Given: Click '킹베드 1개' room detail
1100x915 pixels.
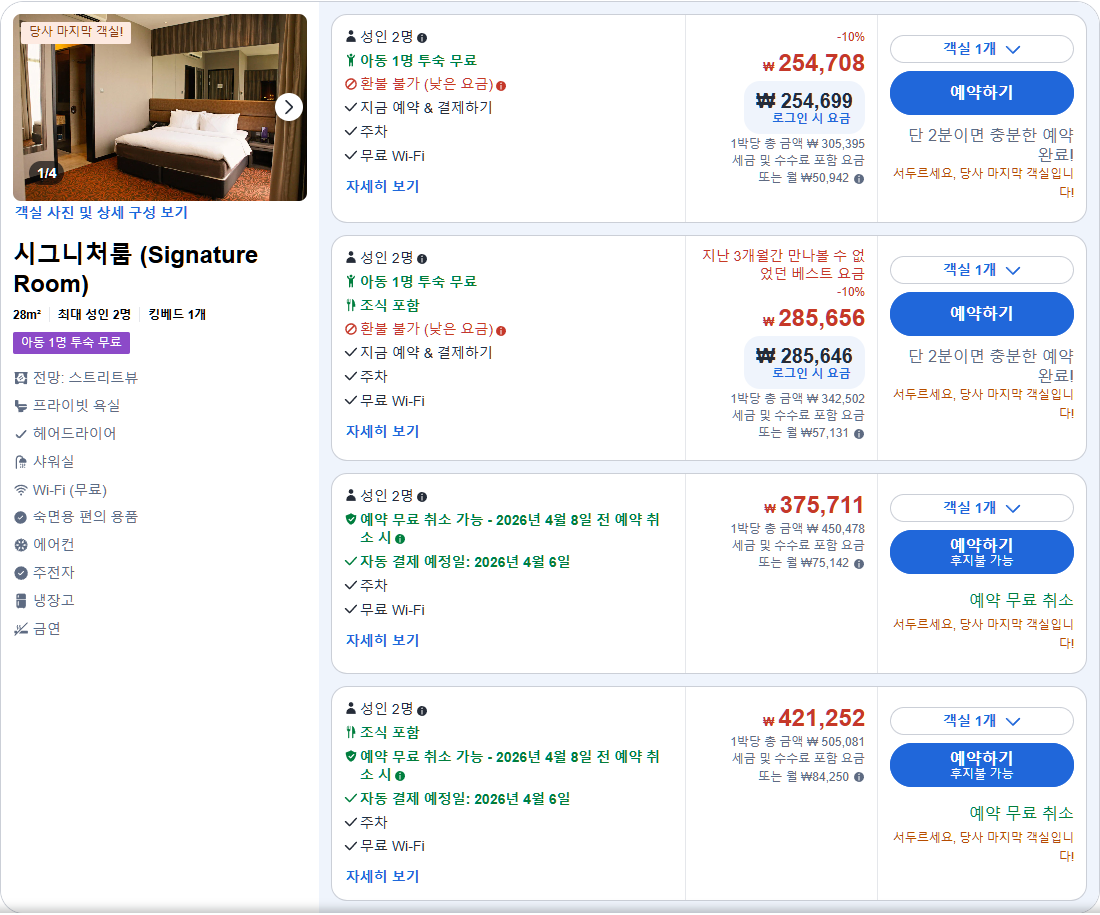Looking at the screenshot, I should [x=177, y=315].
